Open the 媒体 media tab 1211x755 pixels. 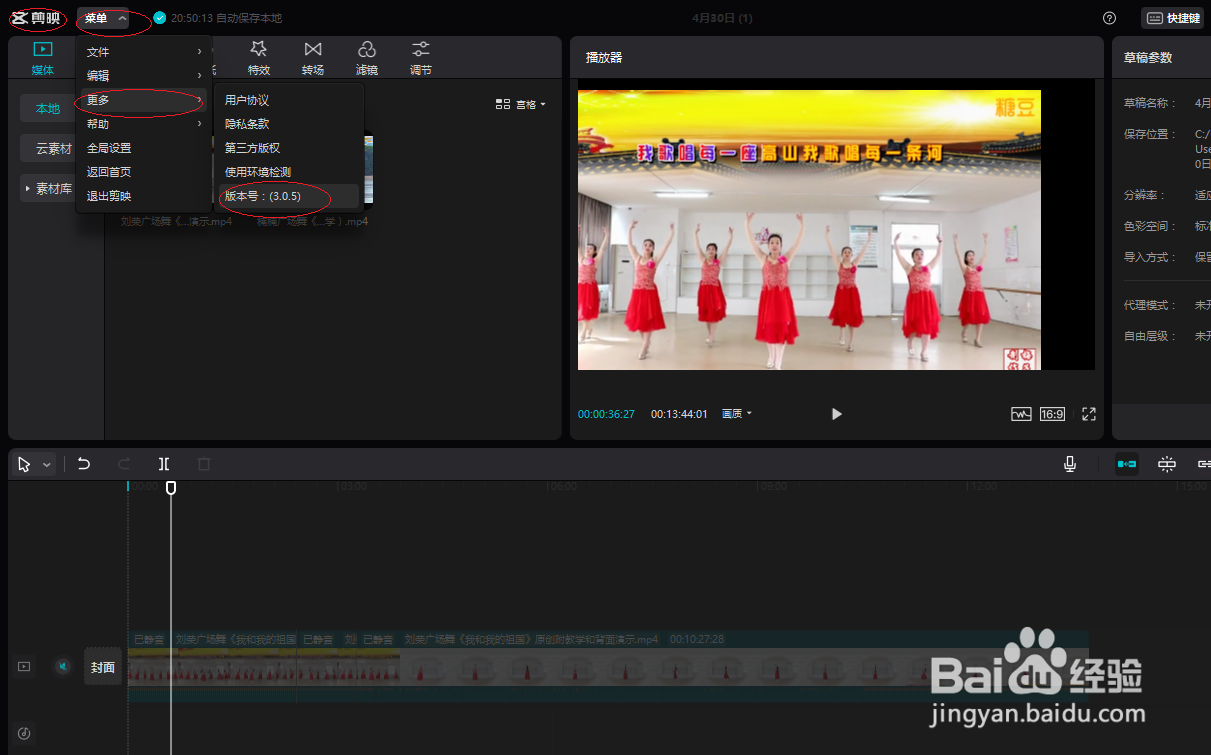[x=42, y=58]
